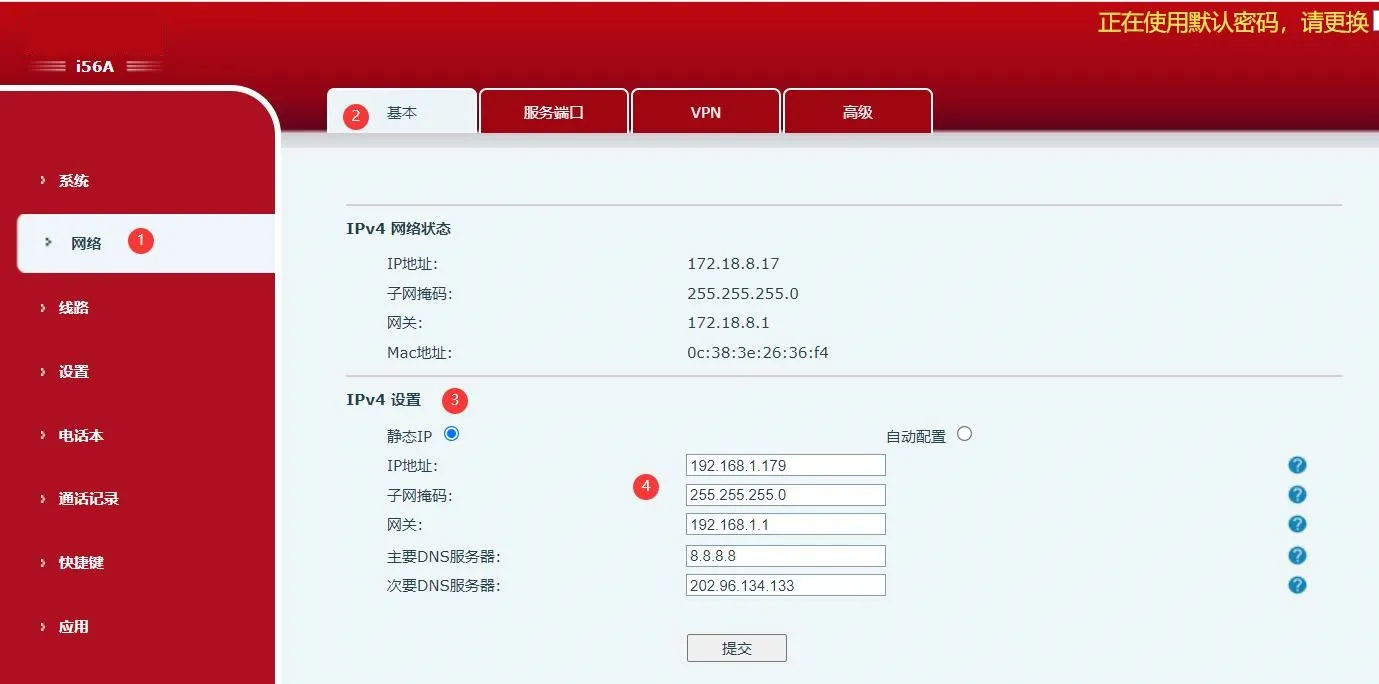Screen dimensions: 1379x684
Task: Enable 自动配置 mode
Action: pos(964,433)
